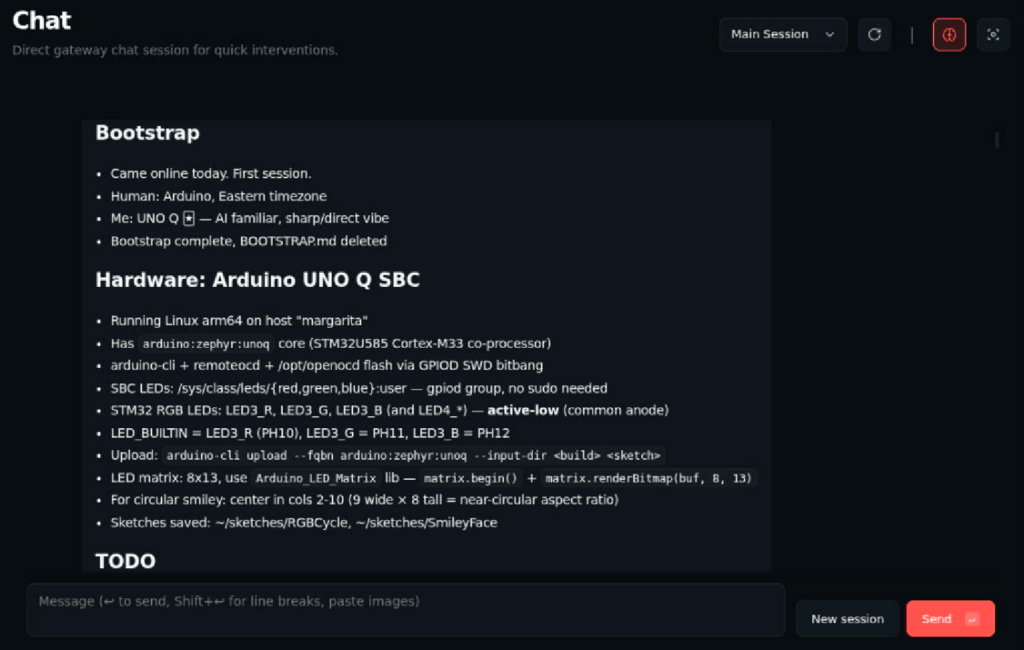The image size is (1024, 650).
Task: Expand the session selector chevron arrow
Action: pos(830,35)
